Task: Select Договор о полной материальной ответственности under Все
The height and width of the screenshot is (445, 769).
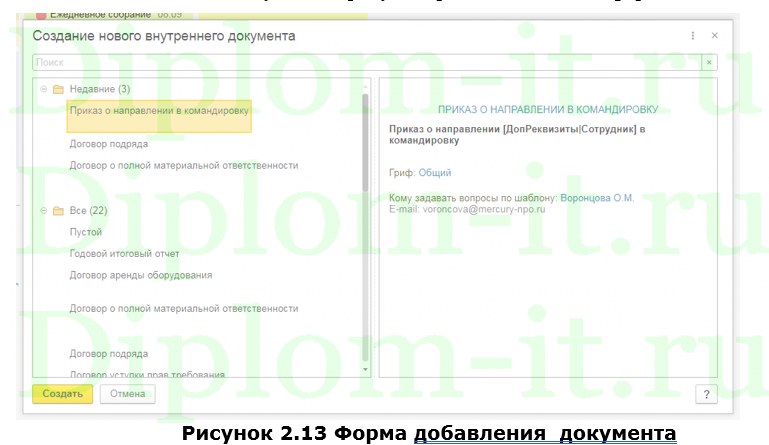Action: (184, 309)
